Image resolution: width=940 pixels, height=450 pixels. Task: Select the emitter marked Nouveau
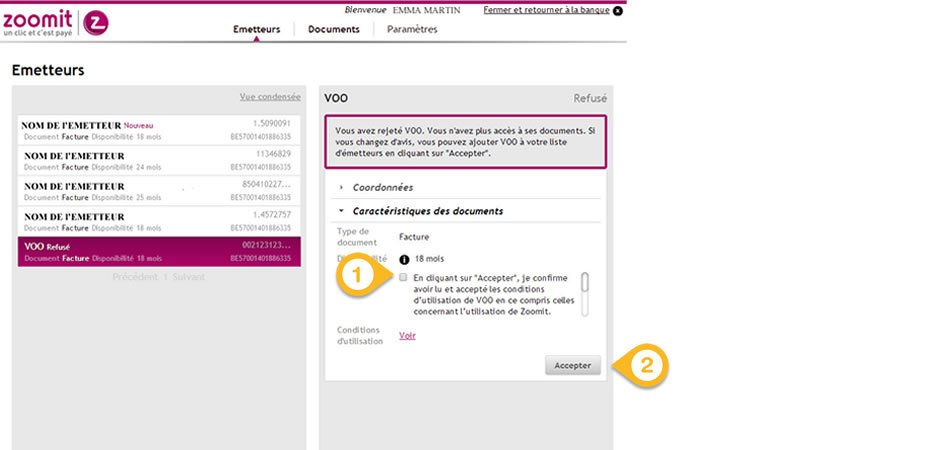160,130
